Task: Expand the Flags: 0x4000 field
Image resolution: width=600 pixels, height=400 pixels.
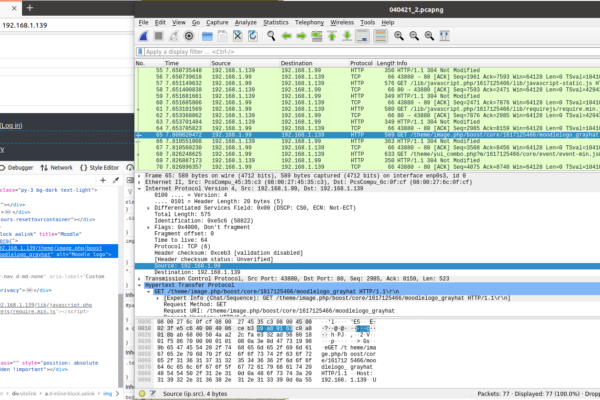Action: click(149, 227)
